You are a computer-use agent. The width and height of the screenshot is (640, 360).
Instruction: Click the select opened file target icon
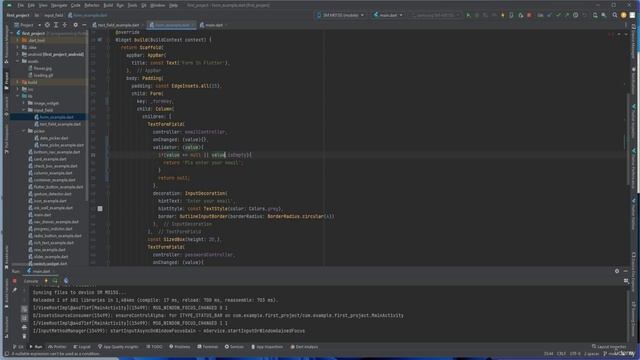47,25
